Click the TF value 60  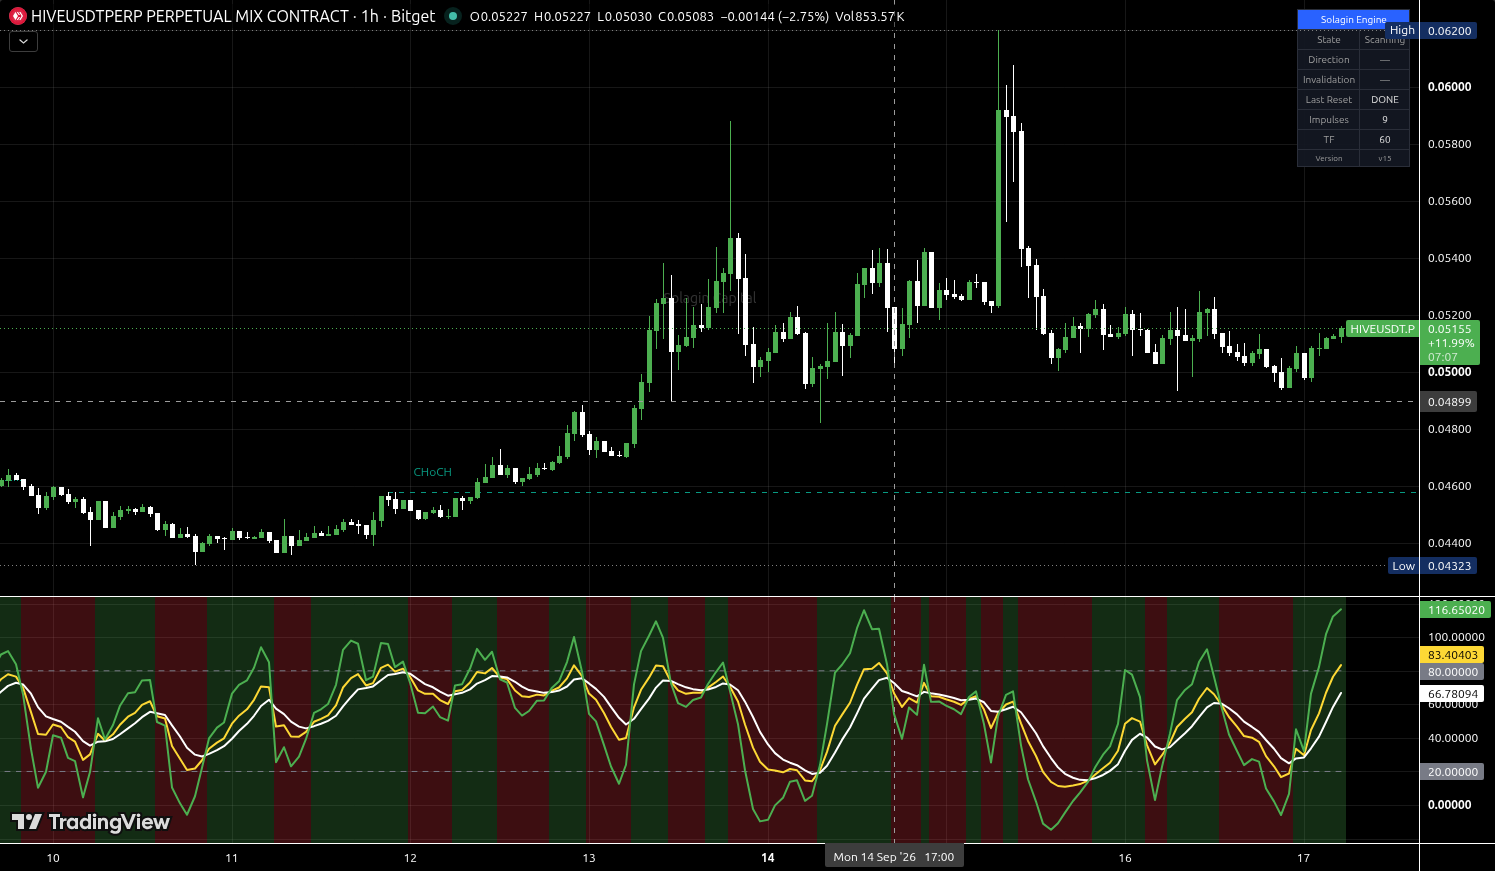tap(1385, 140)
